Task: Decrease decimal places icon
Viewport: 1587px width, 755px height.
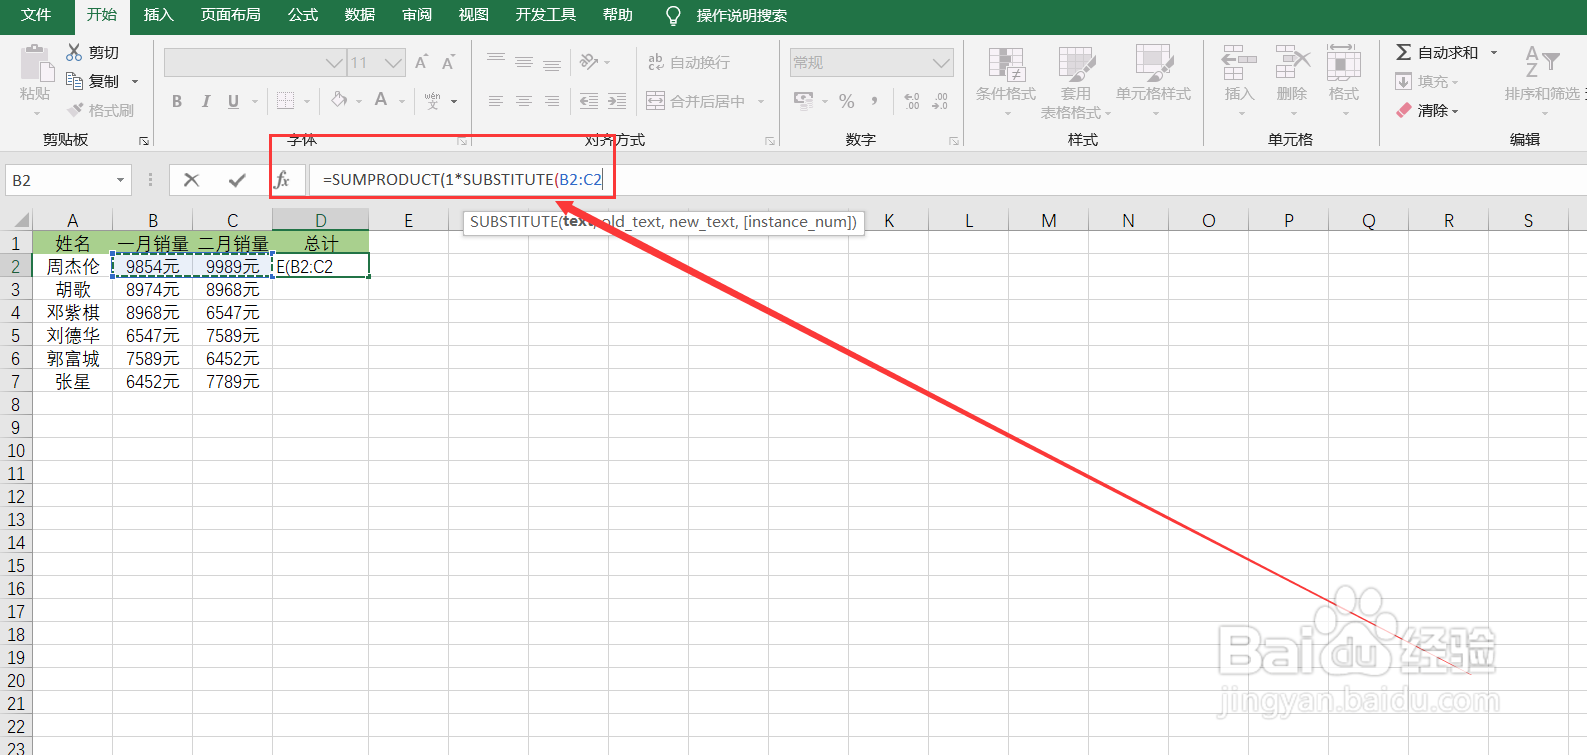Action: 940,101
